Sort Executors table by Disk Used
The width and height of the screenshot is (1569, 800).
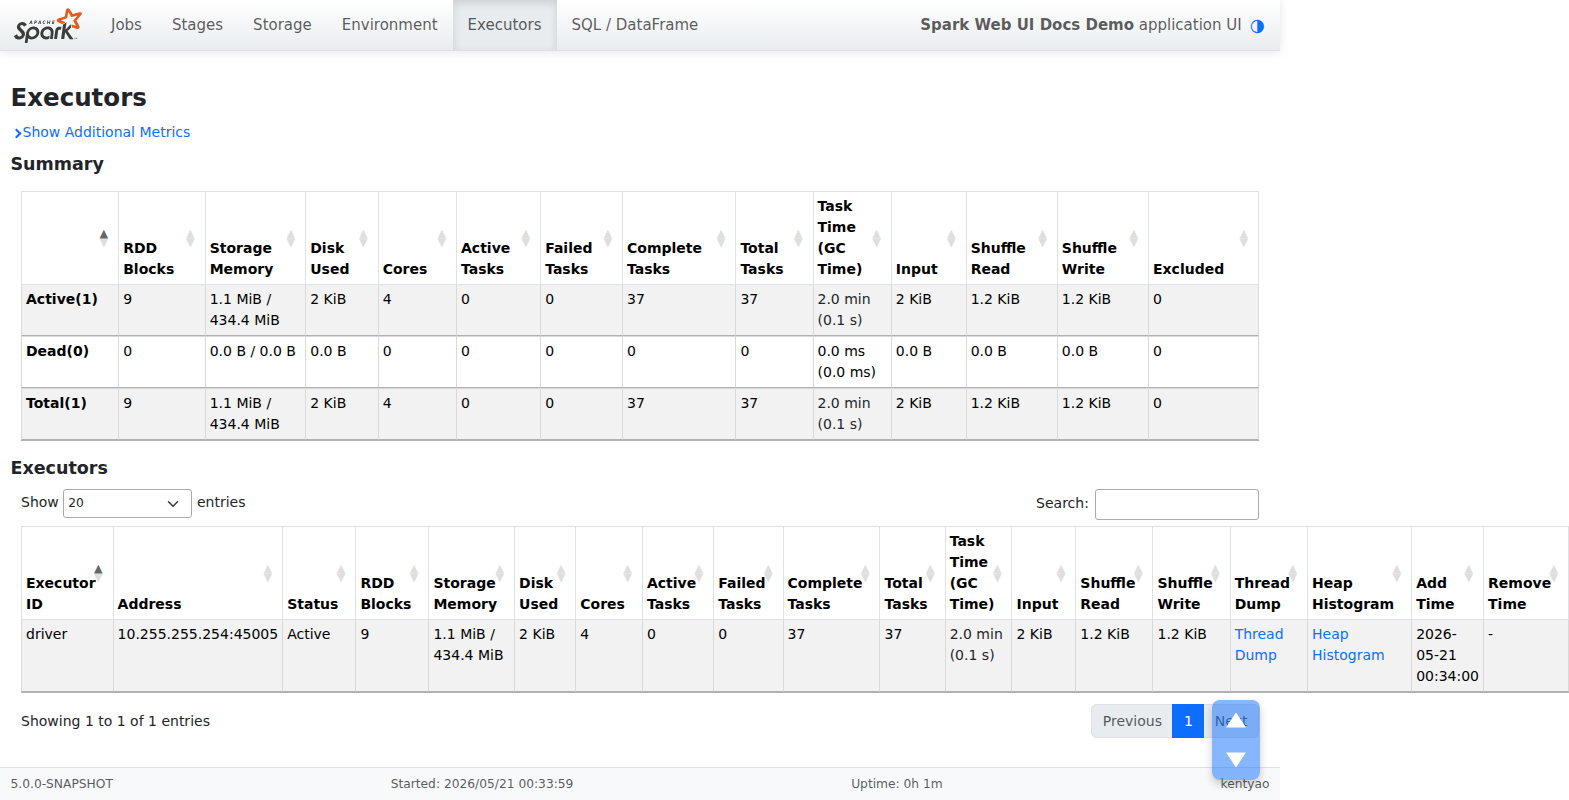545,573
